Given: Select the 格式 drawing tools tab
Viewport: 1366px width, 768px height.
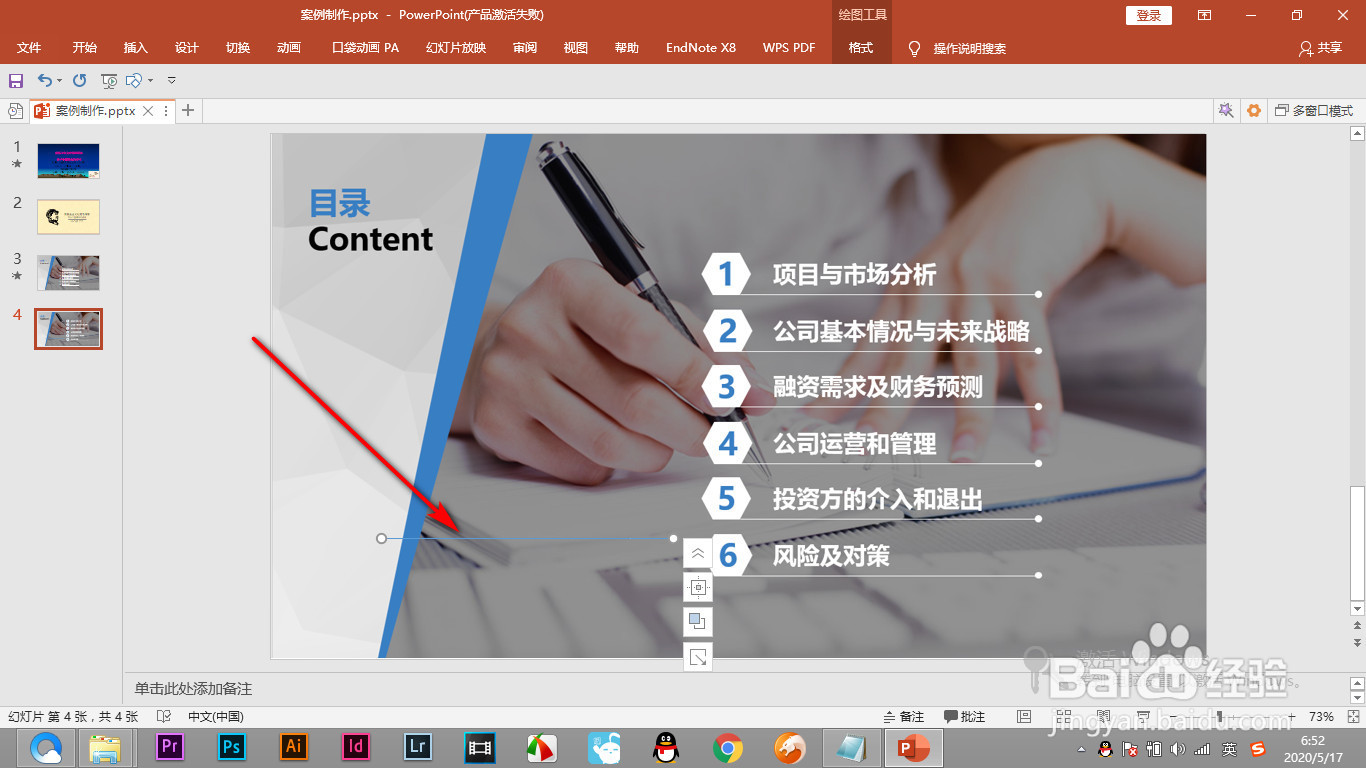Looking at the screenshot, I should point(861,47).
